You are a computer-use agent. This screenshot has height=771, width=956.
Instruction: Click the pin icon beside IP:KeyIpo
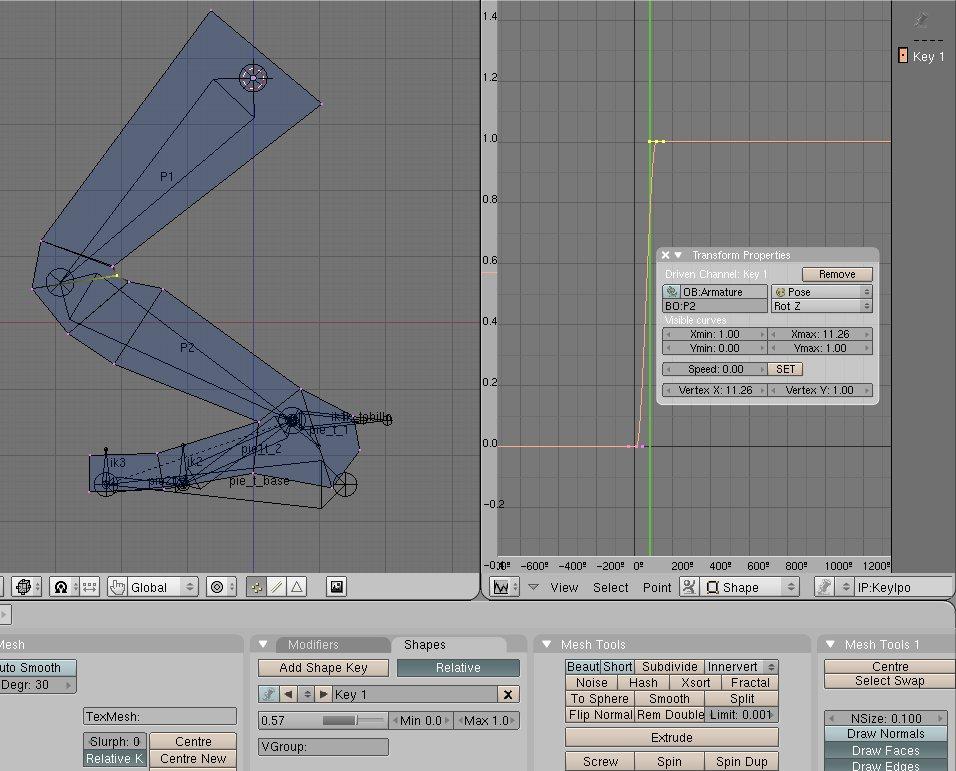tap(825, 587)
